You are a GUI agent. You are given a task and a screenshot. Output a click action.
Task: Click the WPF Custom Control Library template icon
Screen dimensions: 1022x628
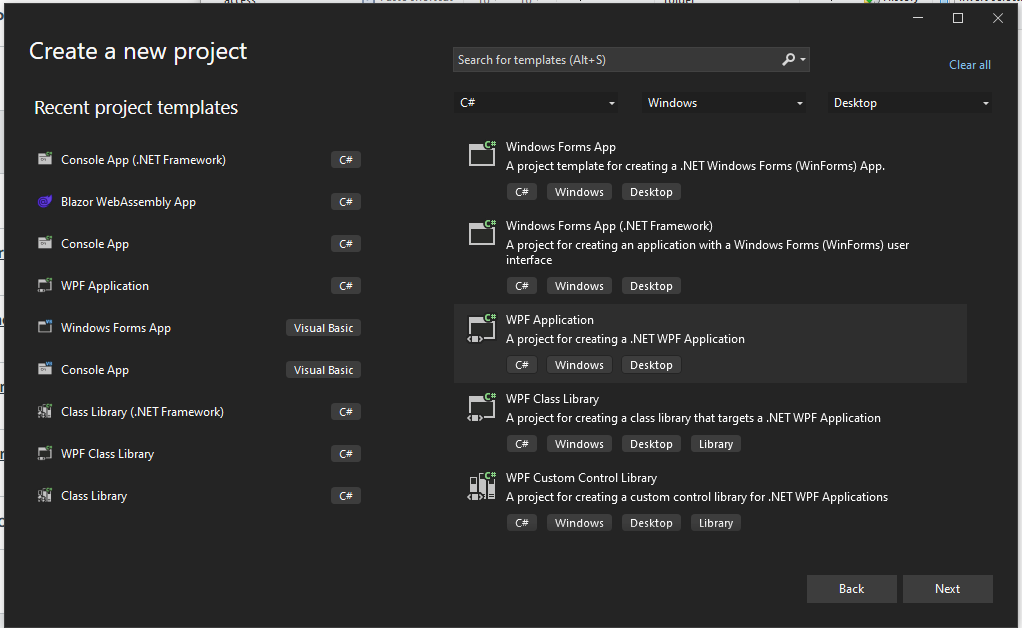[482, 486]
